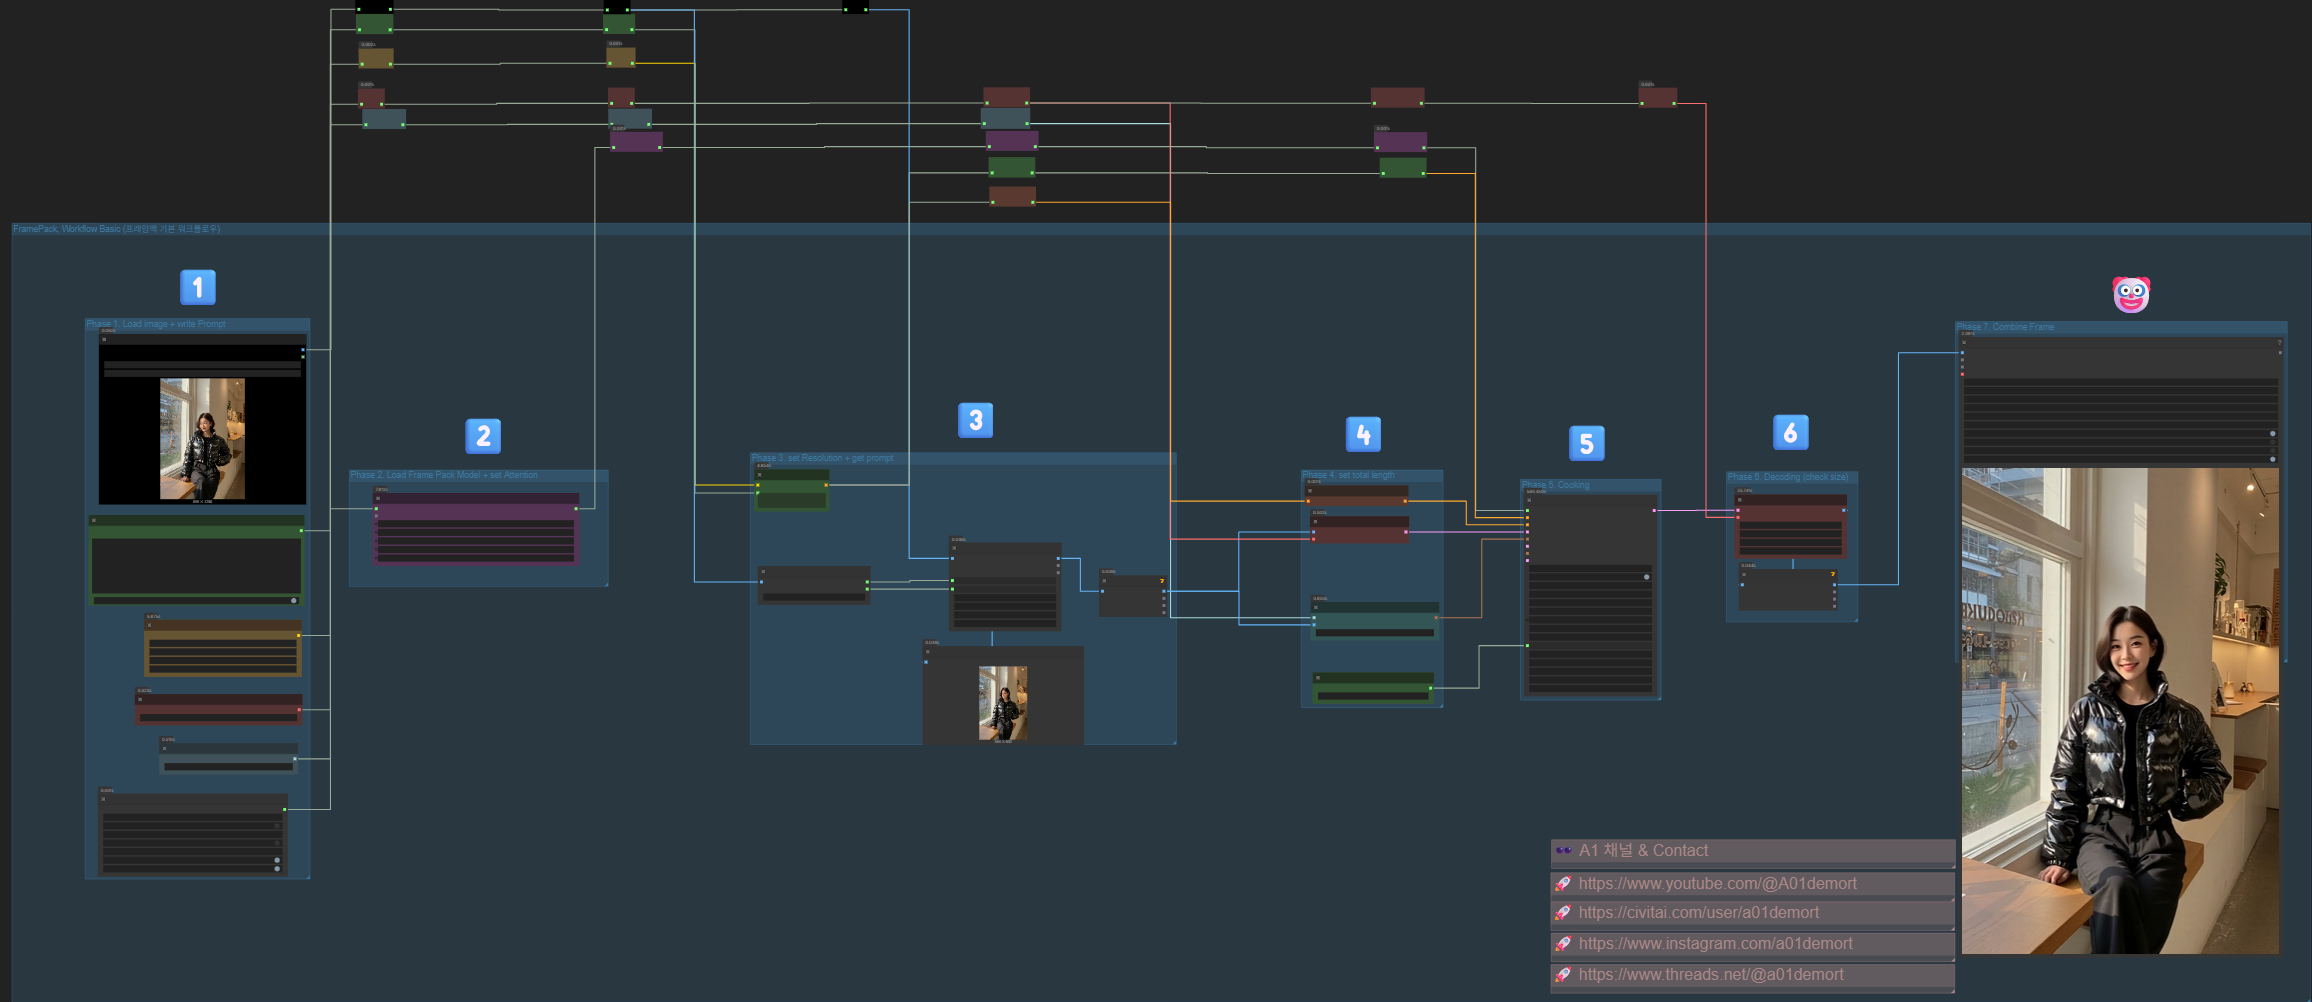Image resolution: width=2312 pixels, height=1002 pixels.
Task: Open the threads.net/@a01demort link
Action: pos(1711,975)
